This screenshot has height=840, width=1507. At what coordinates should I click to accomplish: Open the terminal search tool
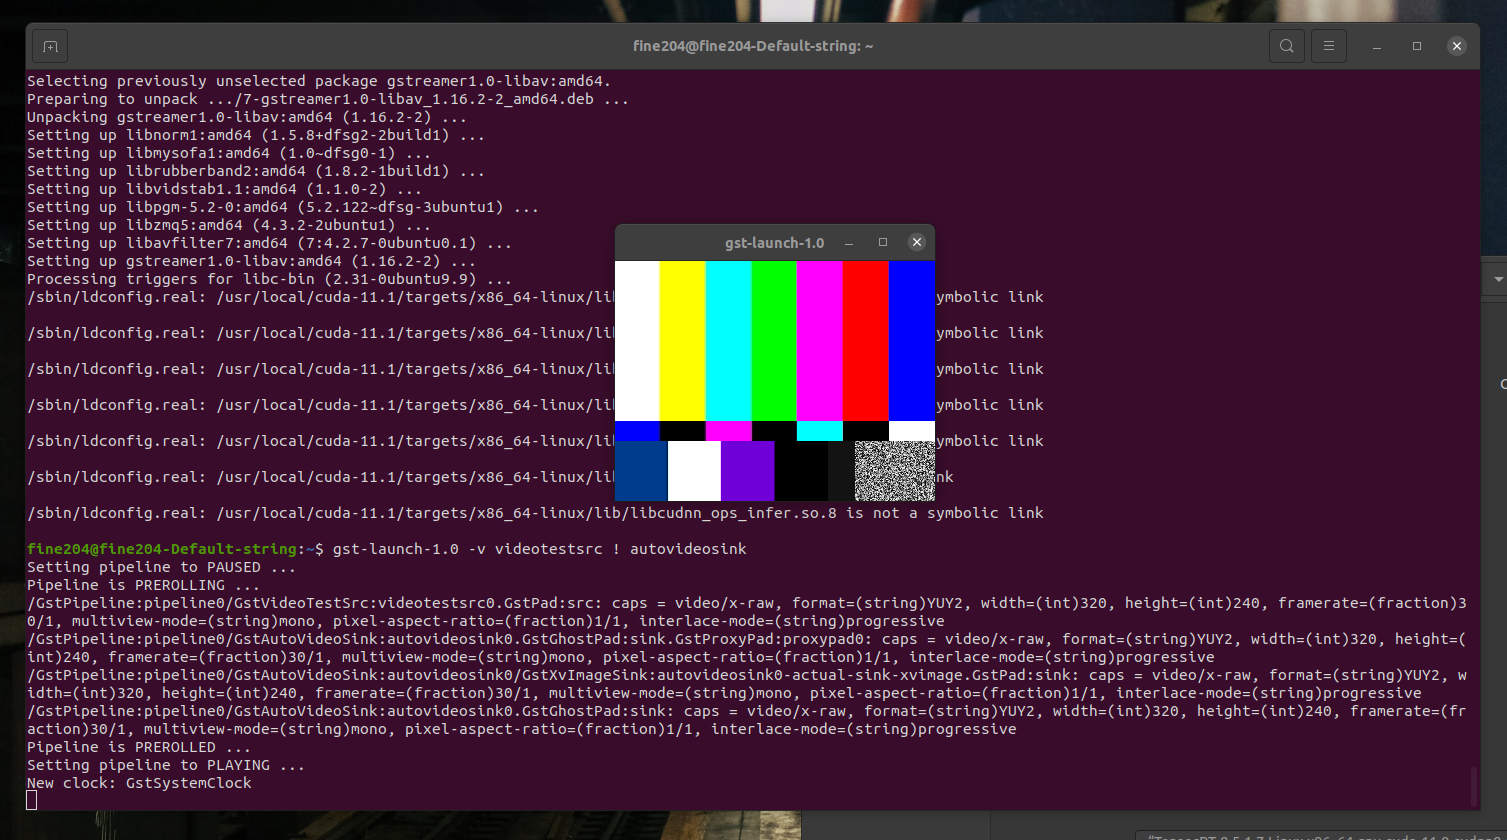(x=1286, y=46)
